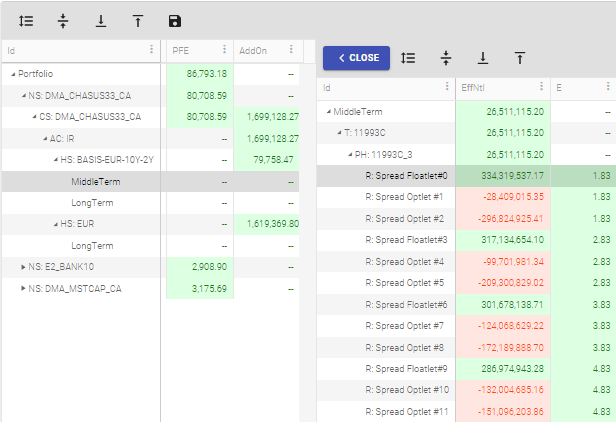This screenshot has height=422, width=616.
Task: Click EffNtl value 334,319,537.17
Action: point(513,176)
